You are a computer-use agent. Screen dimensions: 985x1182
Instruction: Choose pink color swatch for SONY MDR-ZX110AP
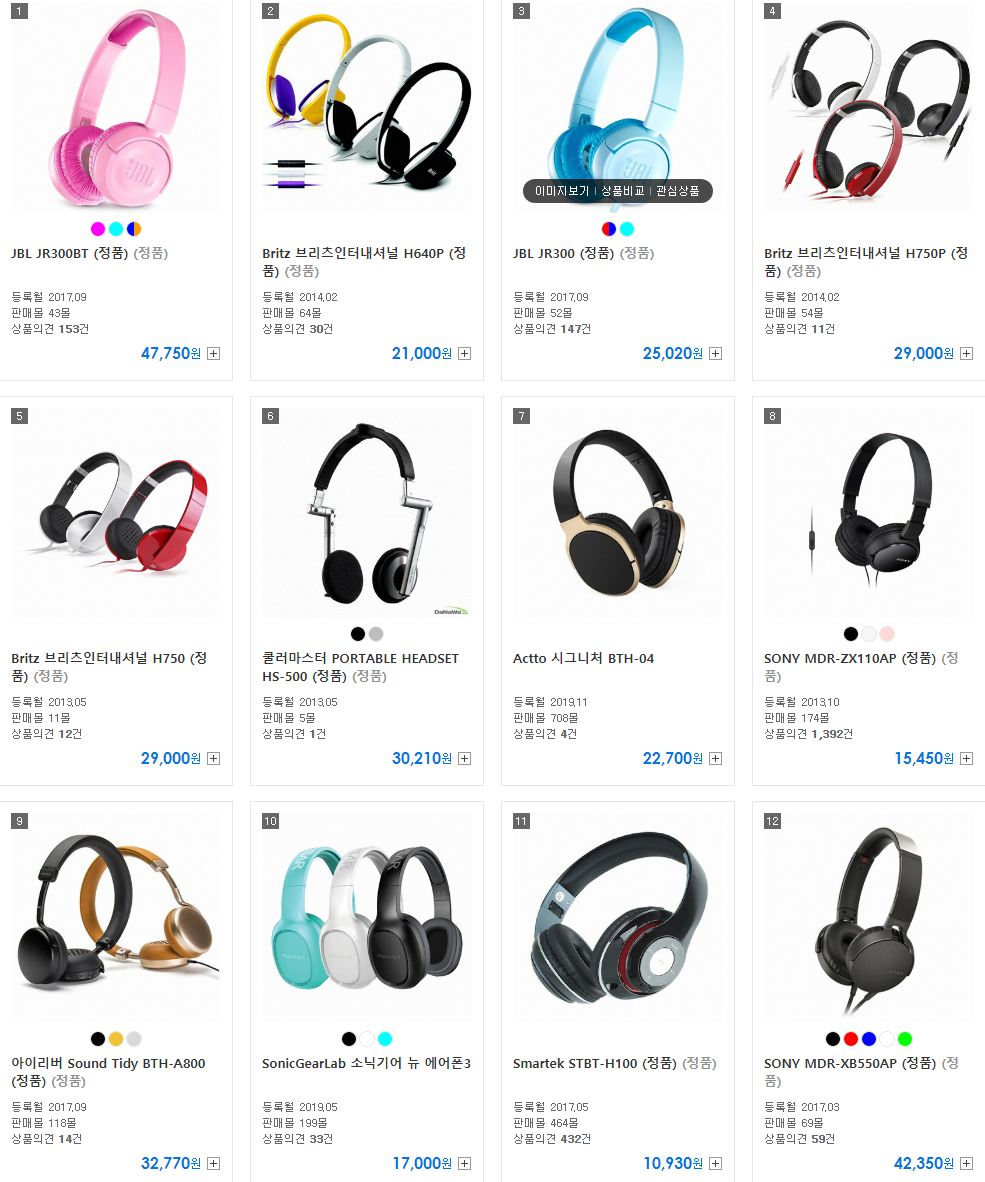click(x=887, y=634)
